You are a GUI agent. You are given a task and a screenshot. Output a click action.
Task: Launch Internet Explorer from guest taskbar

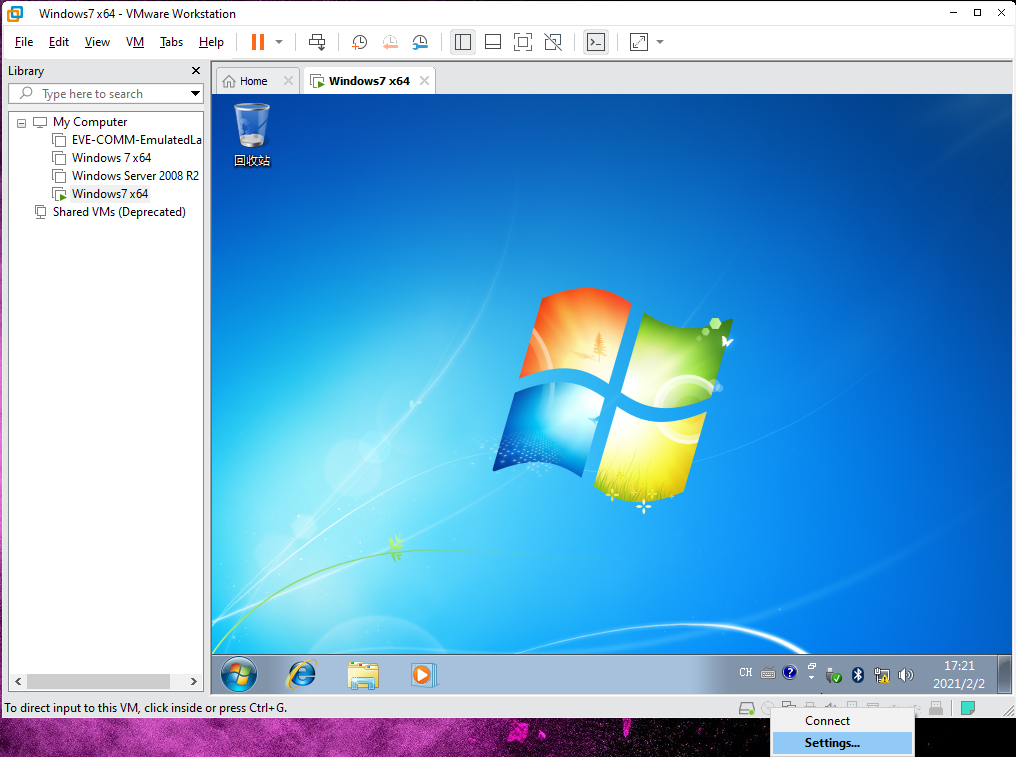click(302, 675)
